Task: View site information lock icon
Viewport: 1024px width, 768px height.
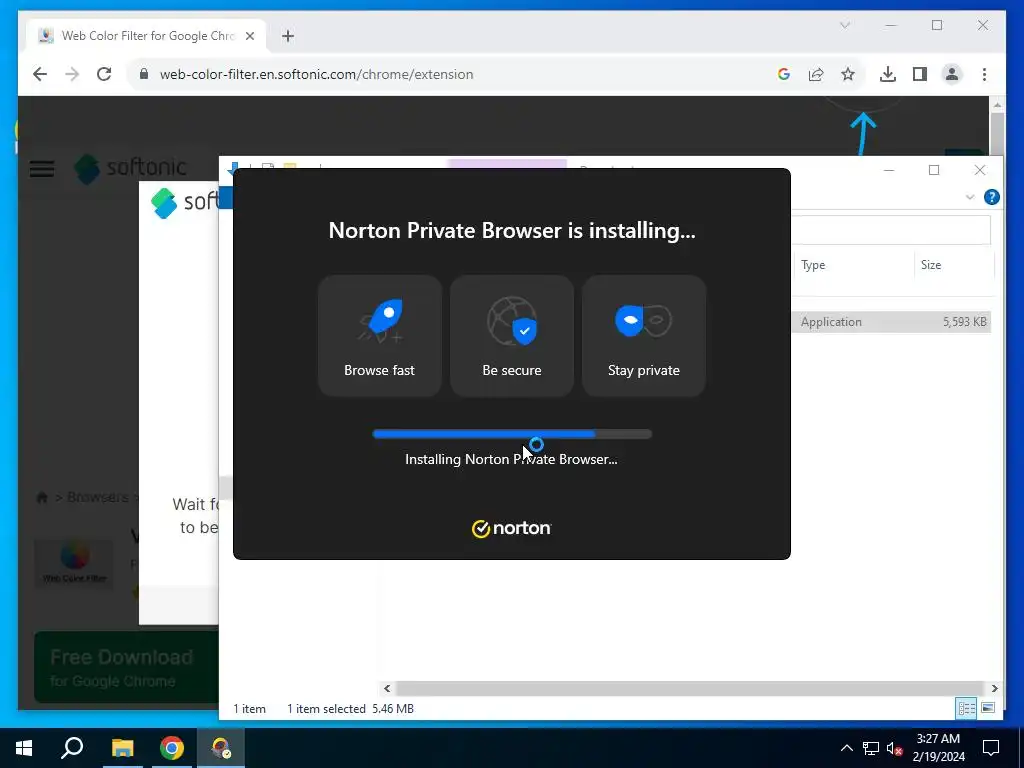Action: [x=144, y=74]
